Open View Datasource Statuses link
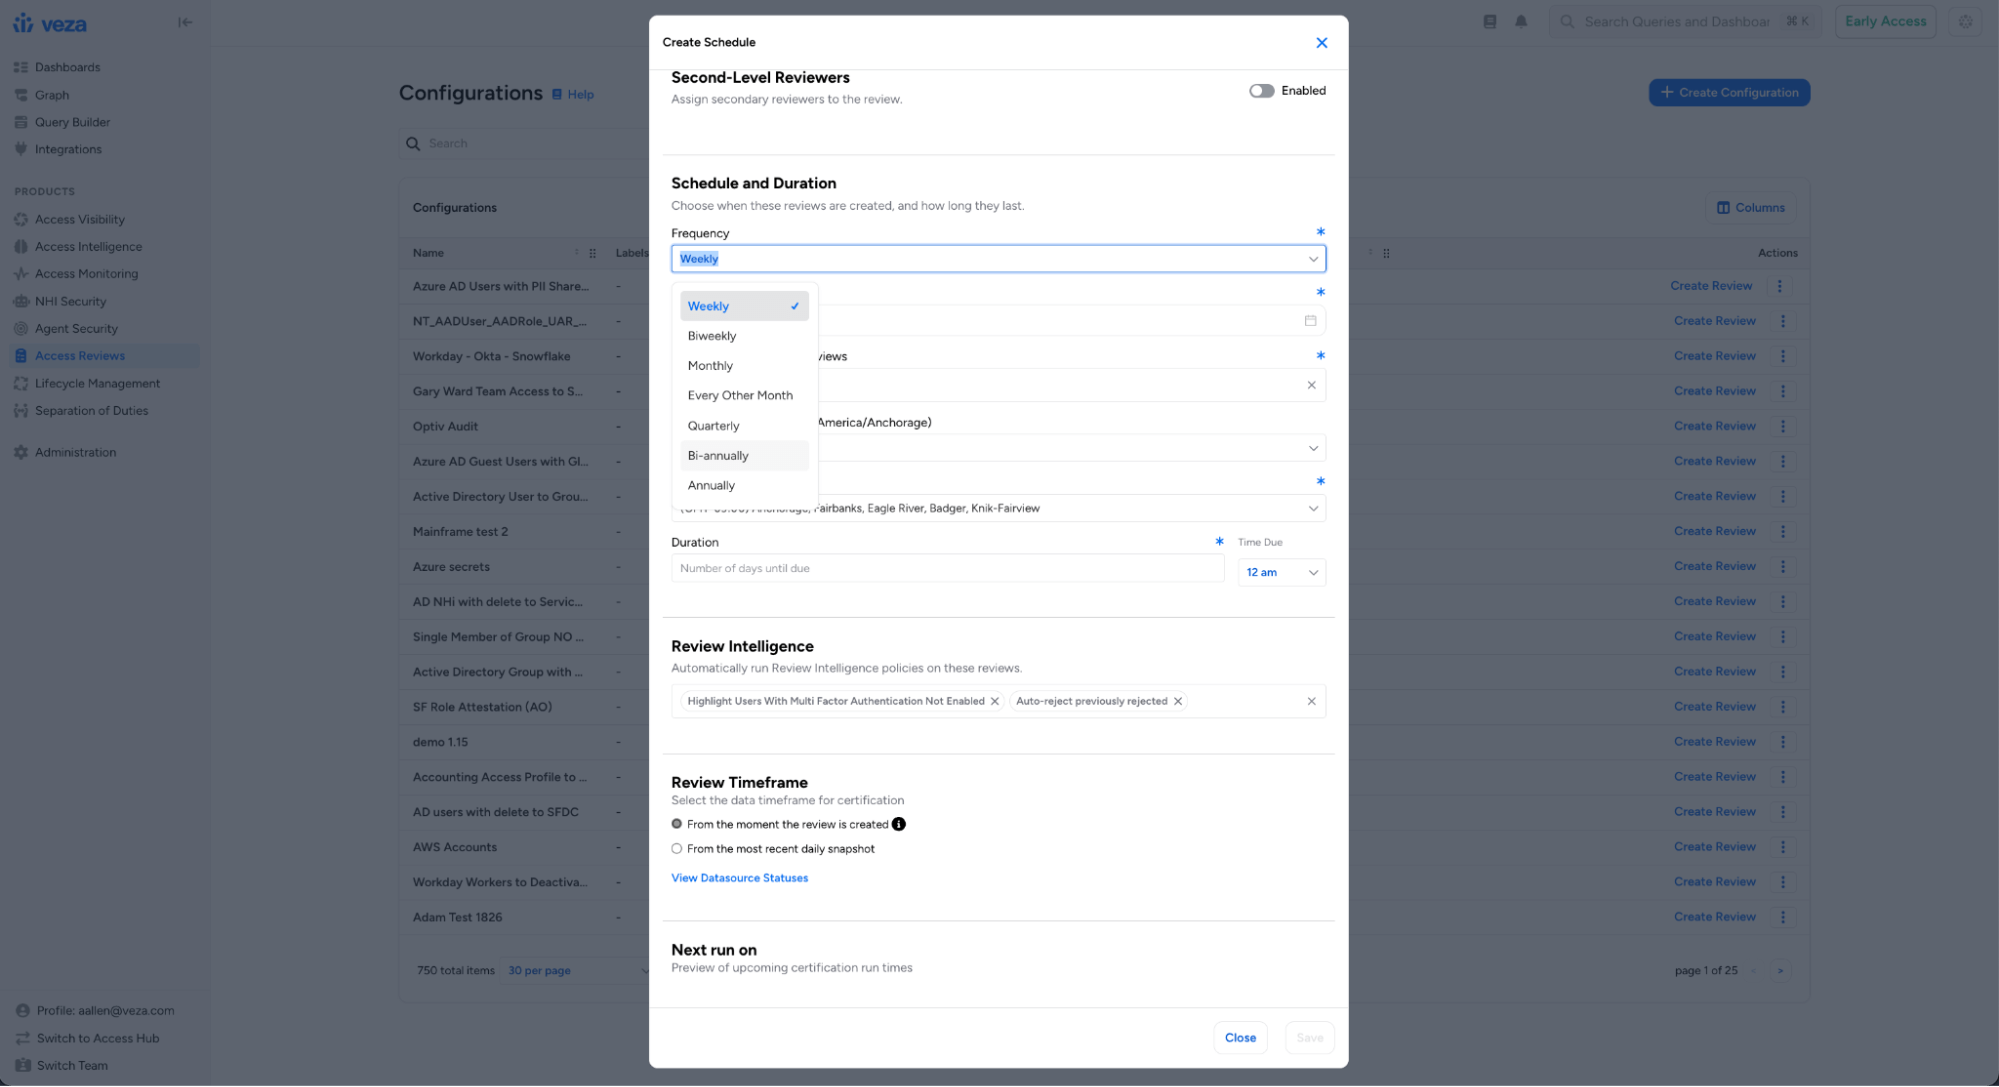This screenshot has height=1087, width=1999. pos(739,878)
